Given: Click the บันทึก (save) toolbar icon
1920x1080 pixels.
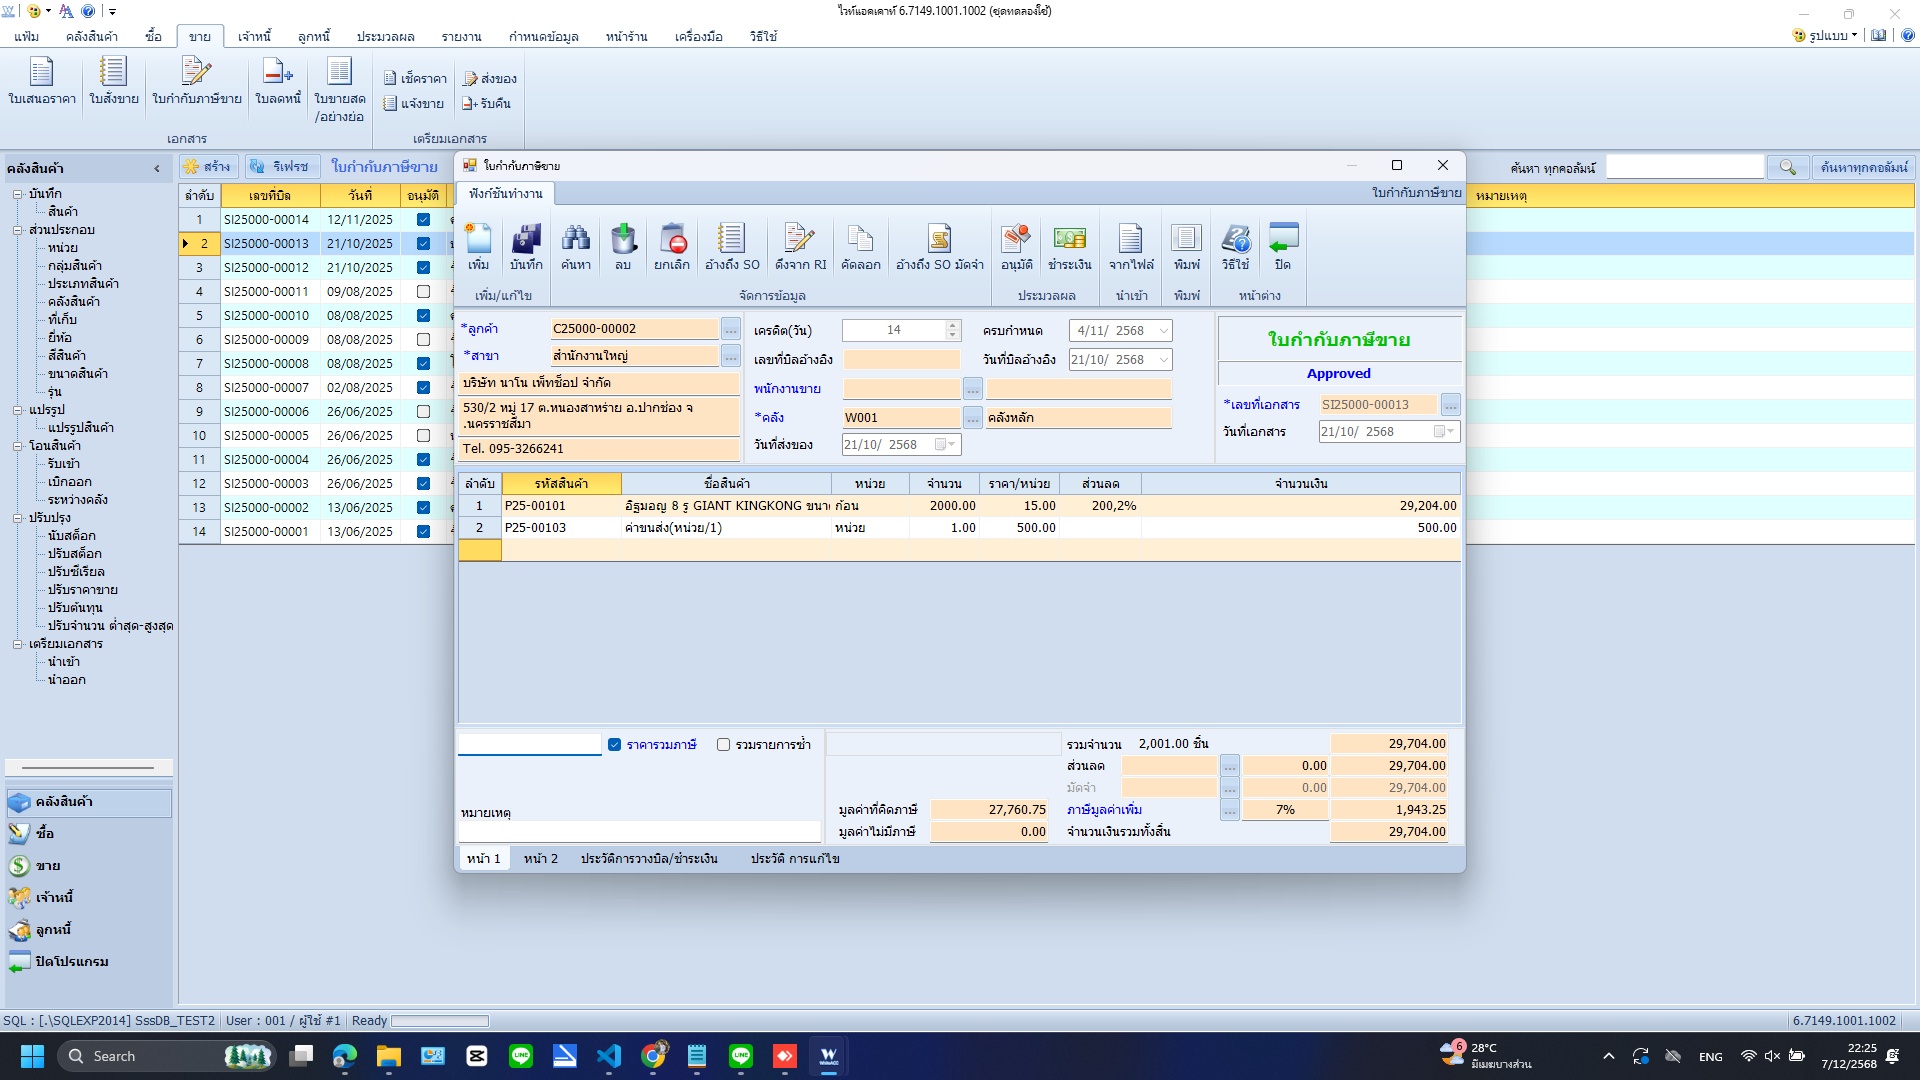Looking at the screenshot, I should pos(526,246).
